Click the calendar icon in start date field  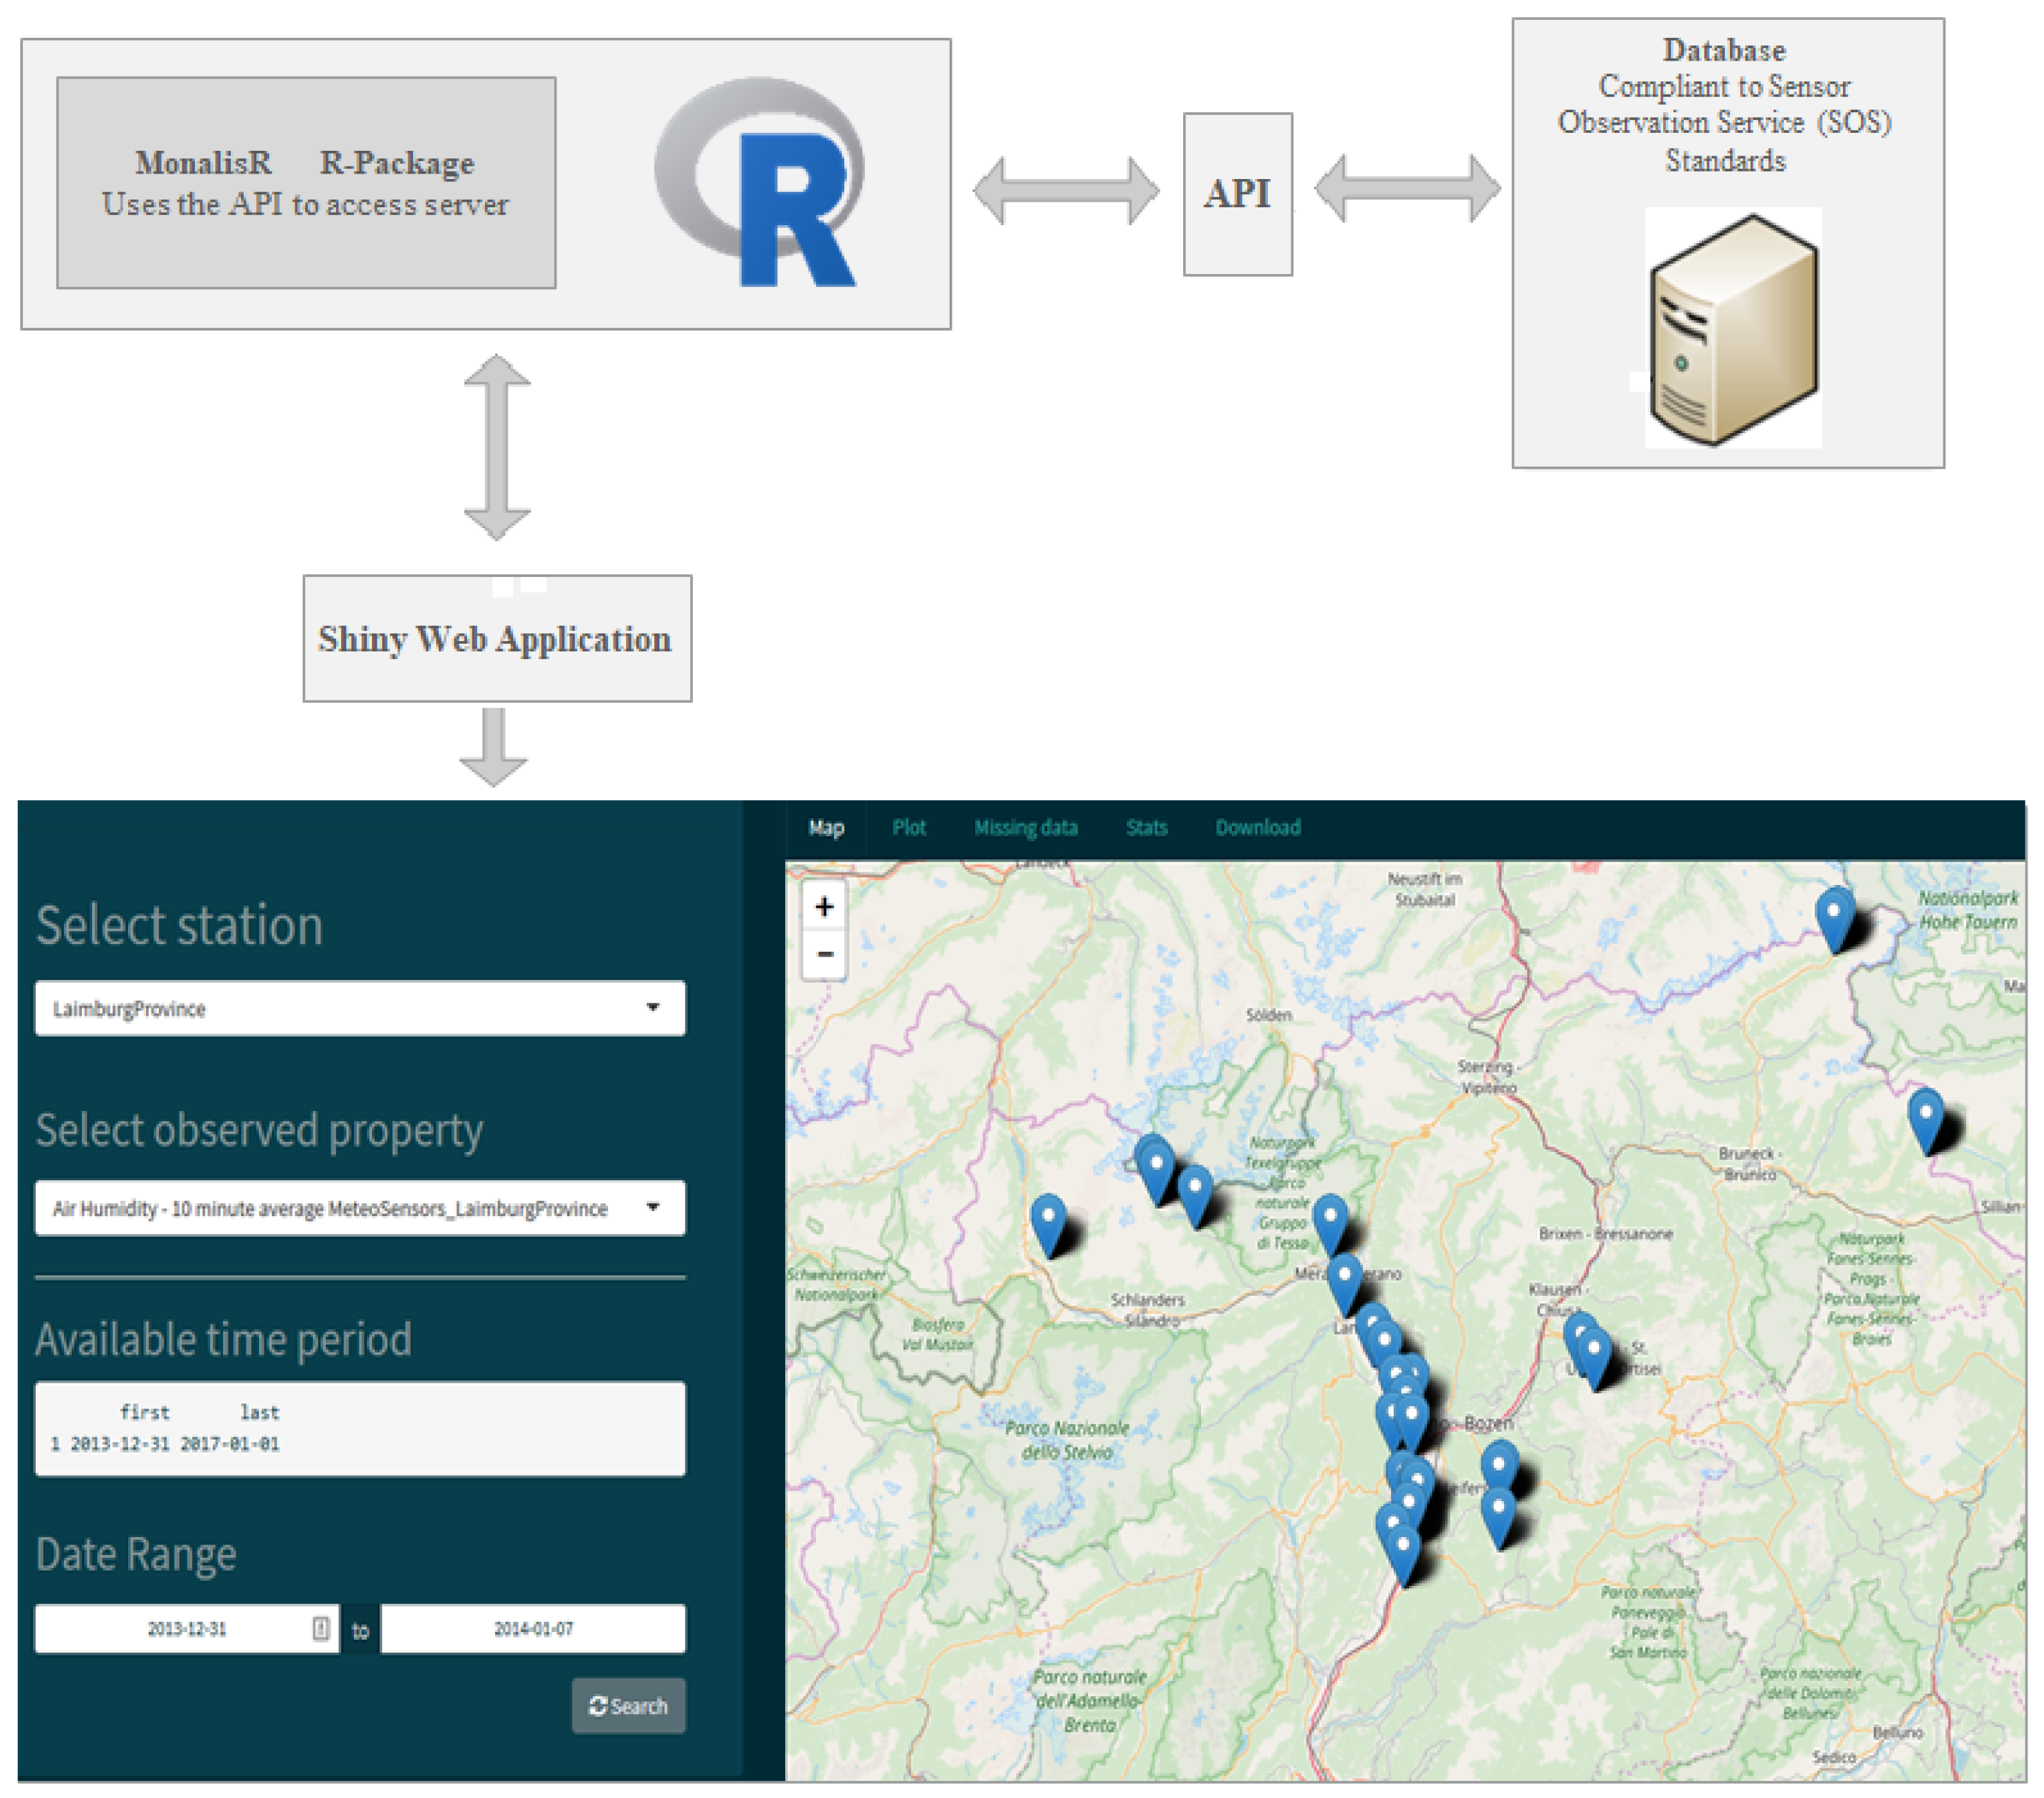321,1628
